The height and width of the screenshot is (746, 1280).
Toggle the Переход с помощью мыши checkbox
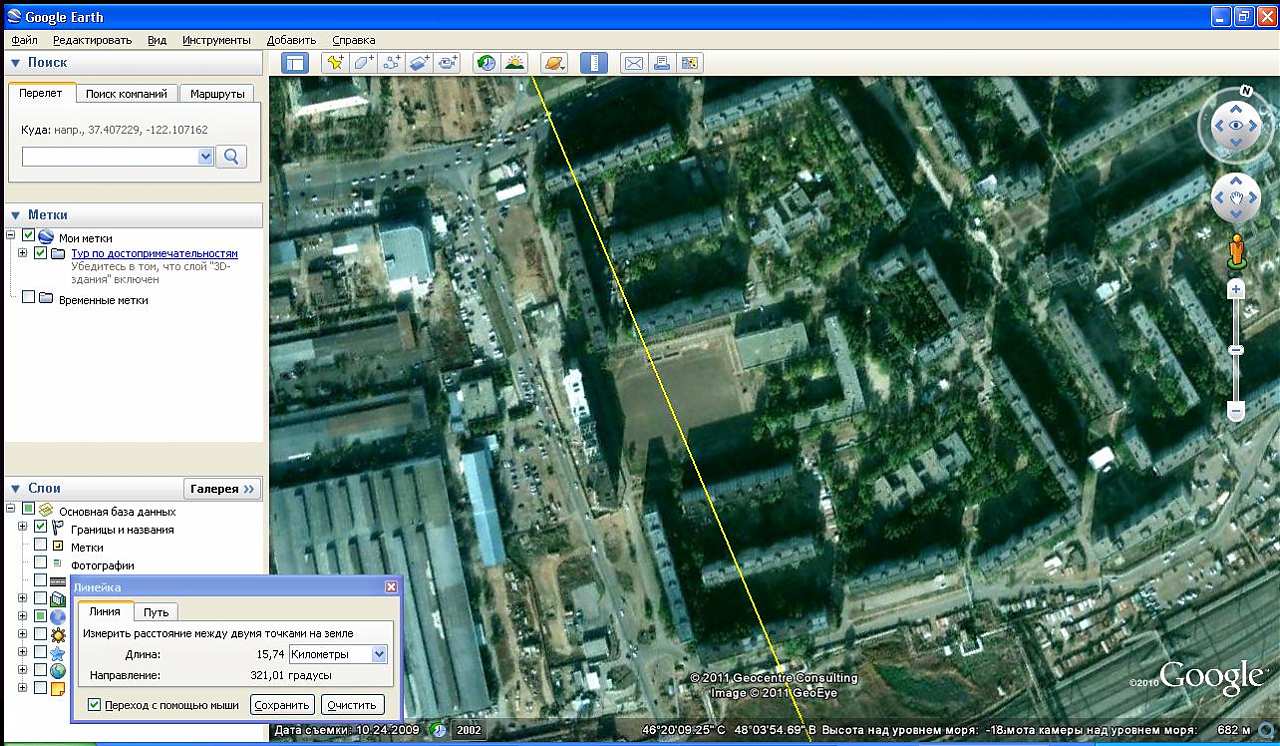[94, 705]
